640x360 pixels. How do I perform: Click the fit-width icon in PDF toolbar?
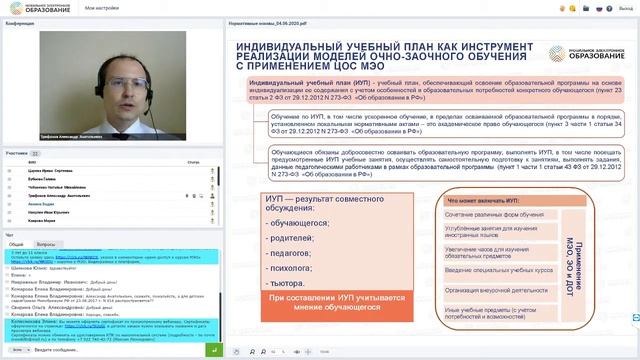click(297, 351)
